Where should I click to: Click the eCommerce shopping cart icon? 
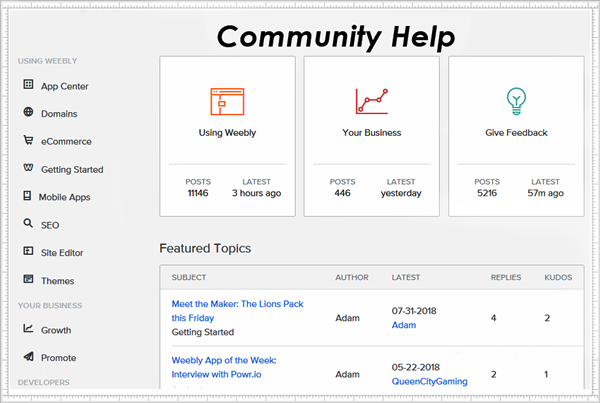point(28,140)
